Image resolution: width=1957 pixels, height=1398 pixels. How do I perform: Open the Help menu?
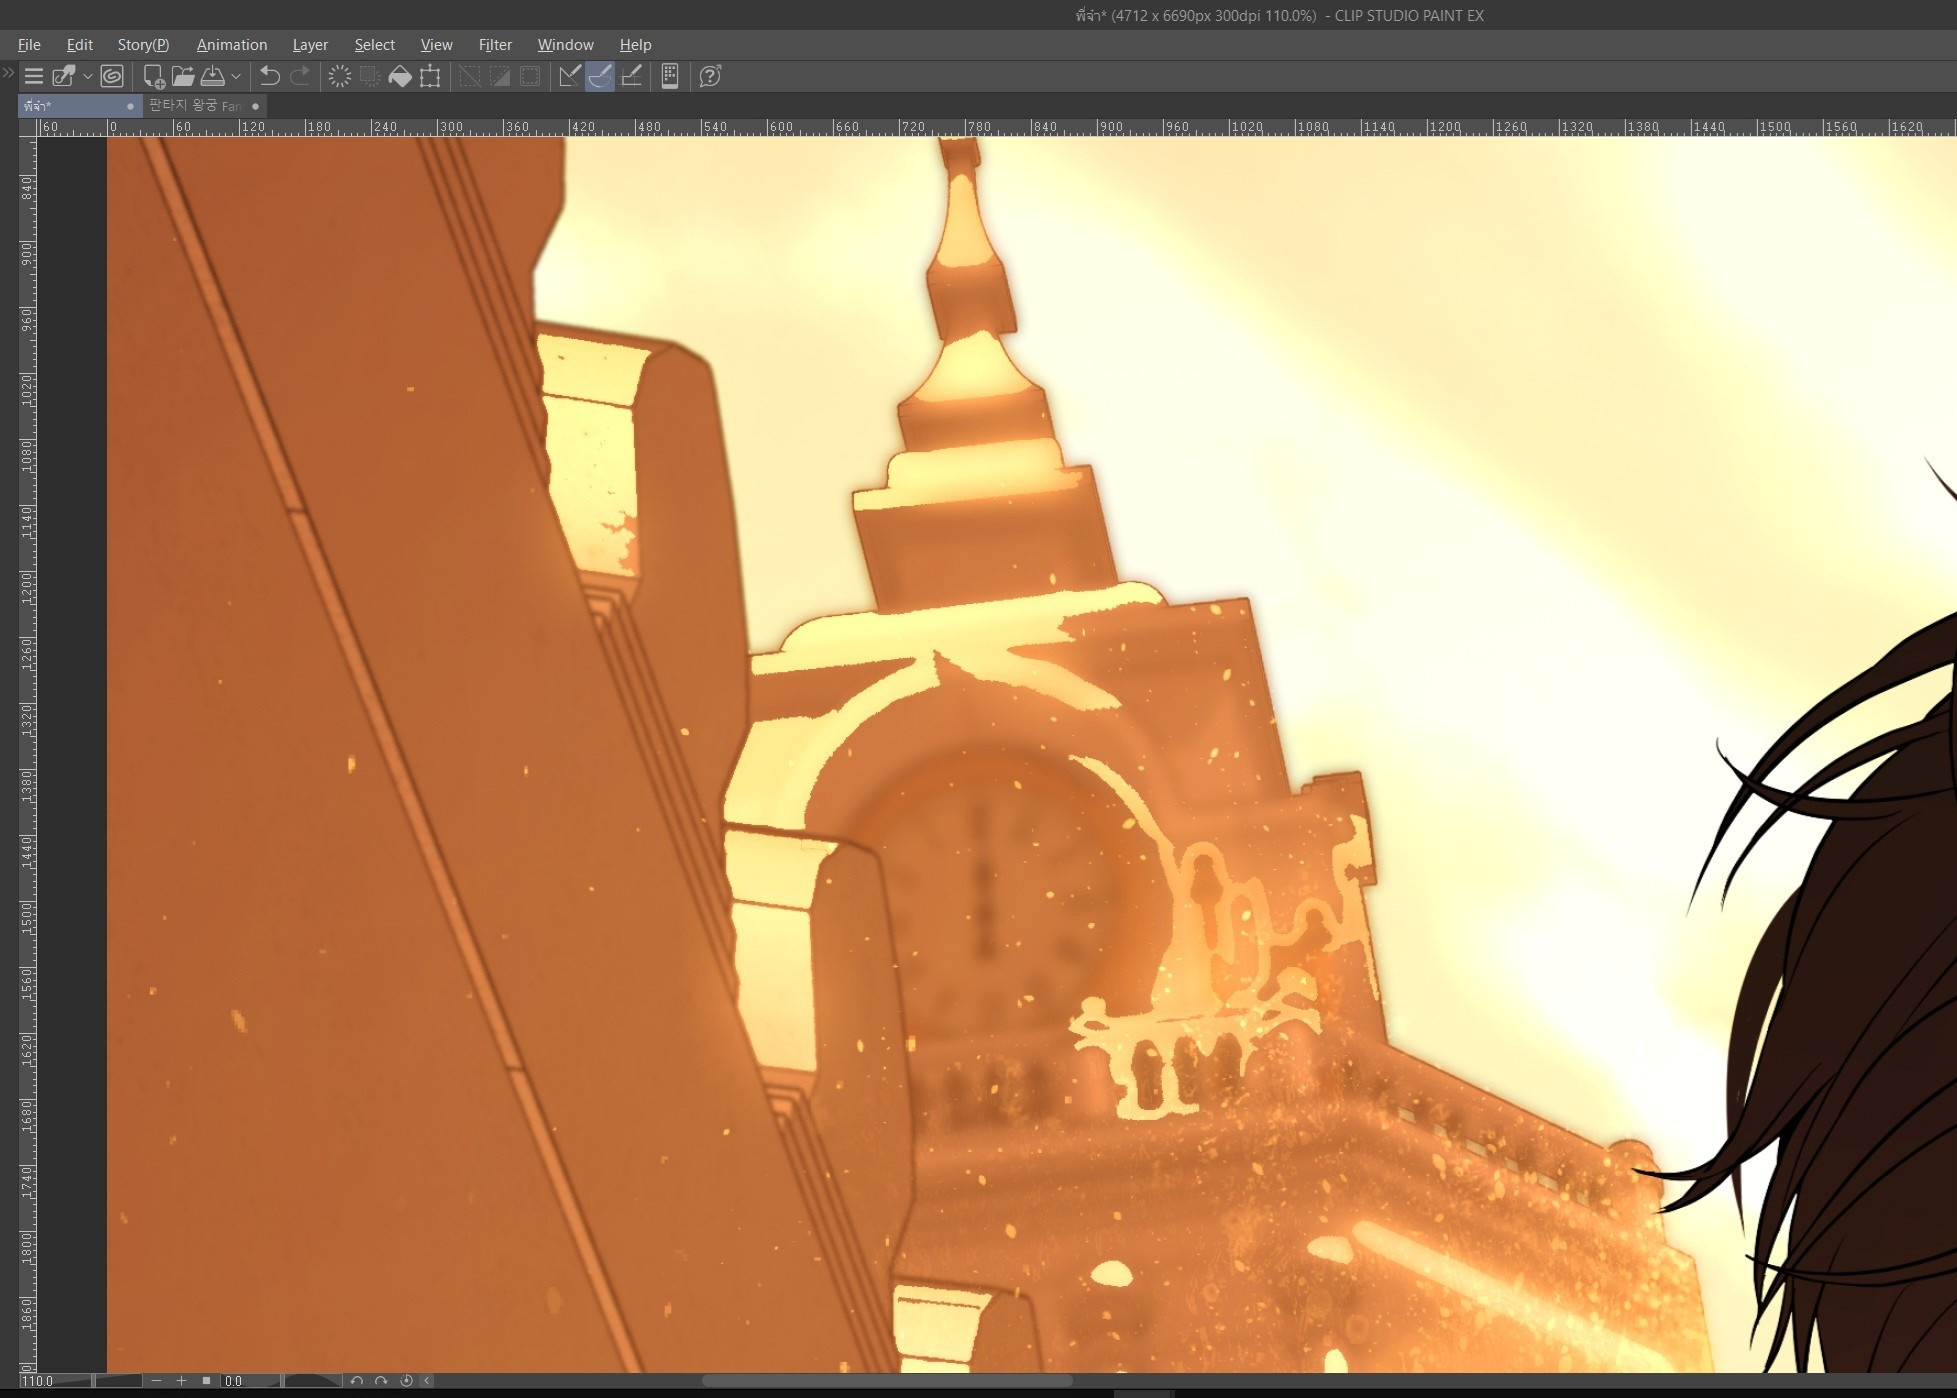coord(635,45)
